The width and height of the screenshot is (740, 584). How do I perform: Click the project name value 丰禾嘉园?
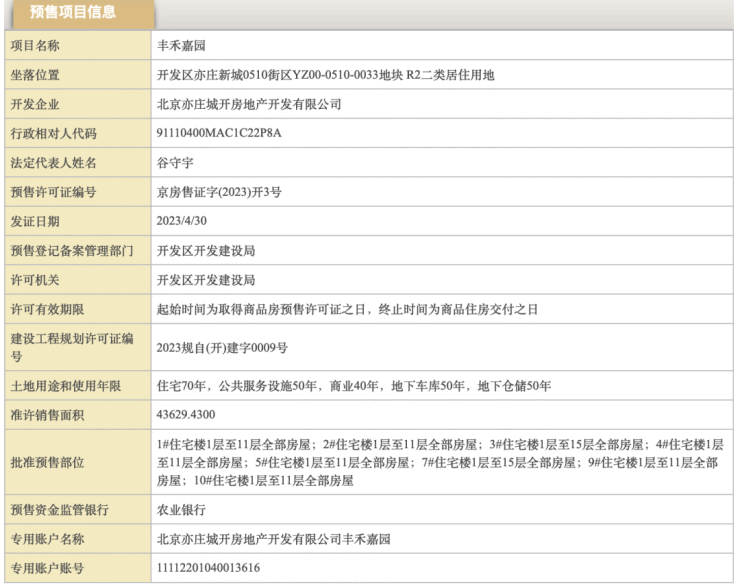tap(182, 45)
